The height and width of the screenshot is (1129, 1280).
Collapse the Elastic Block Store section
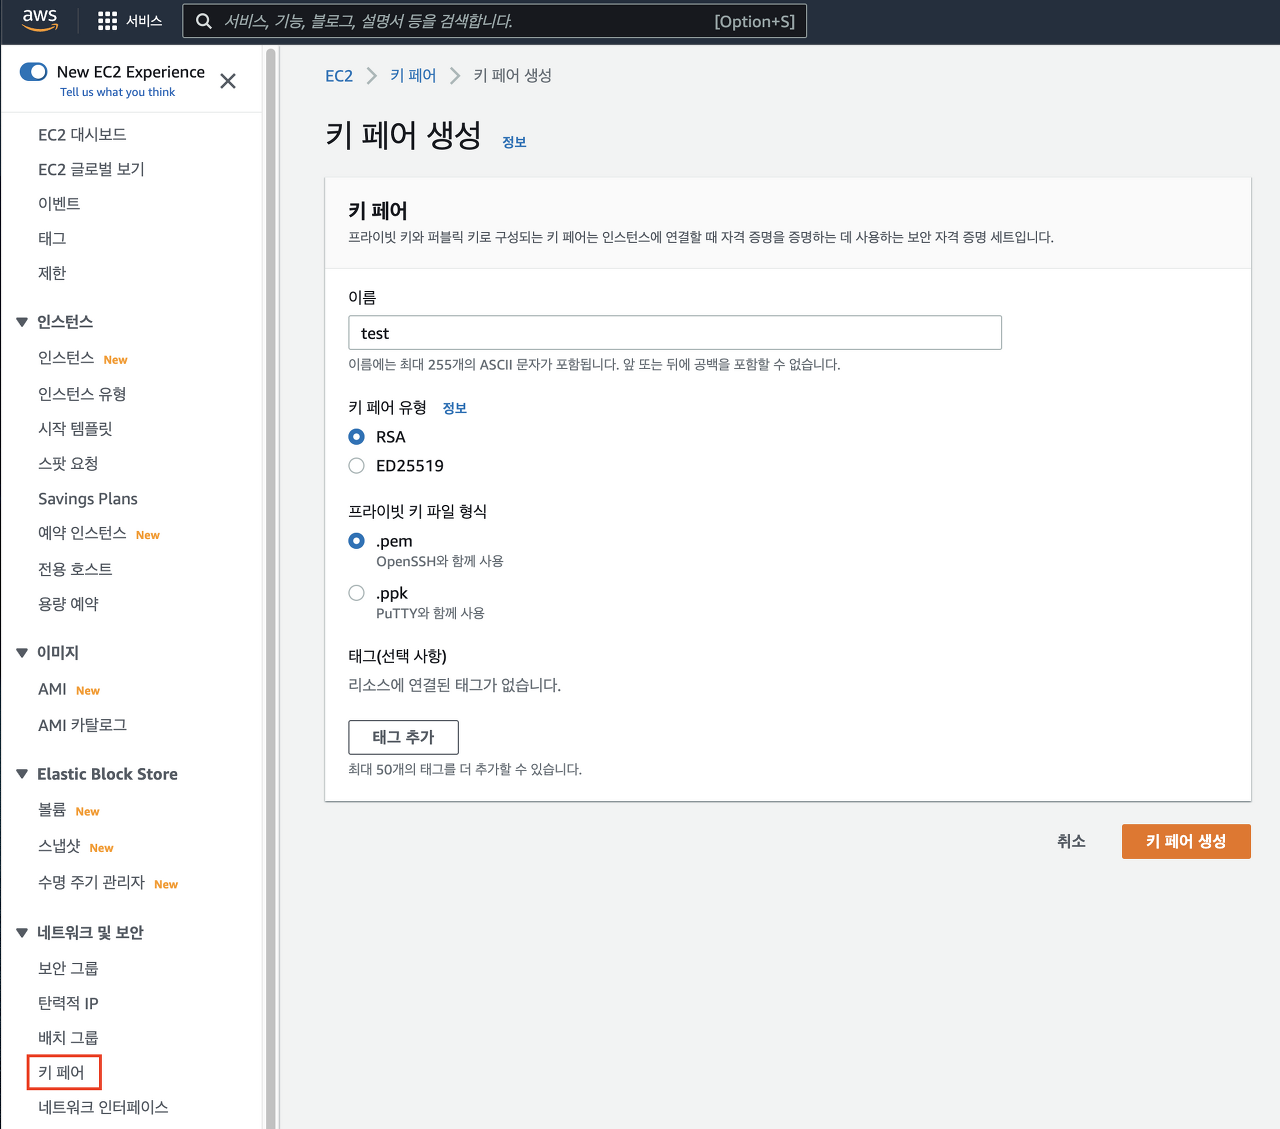(22, 774)
